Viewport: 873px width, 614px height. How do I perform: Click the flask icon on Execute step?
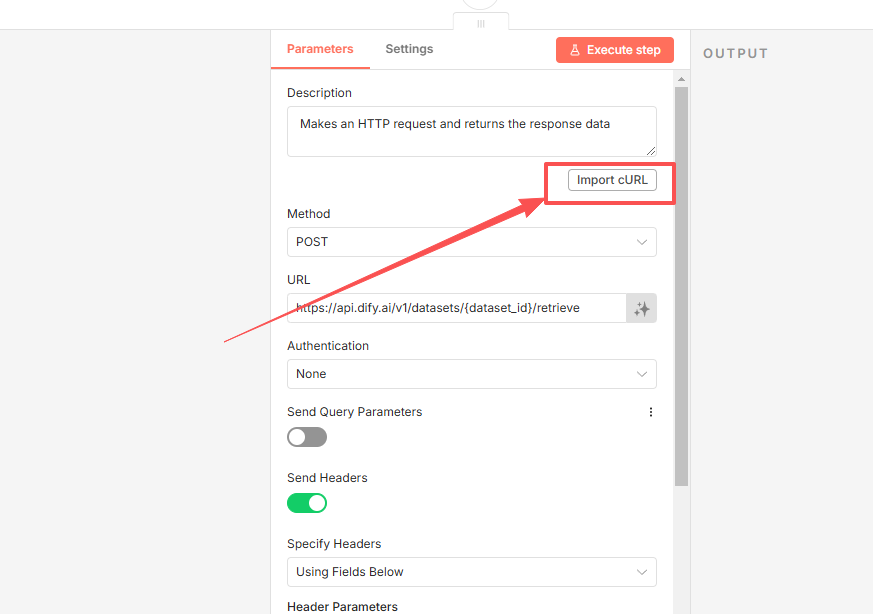pos(575,50)
